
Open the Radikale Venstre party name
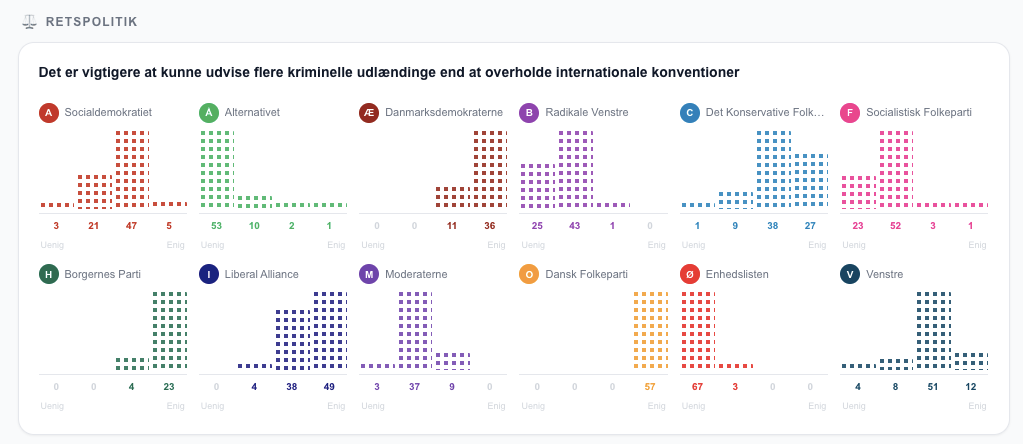coord(587,113)
